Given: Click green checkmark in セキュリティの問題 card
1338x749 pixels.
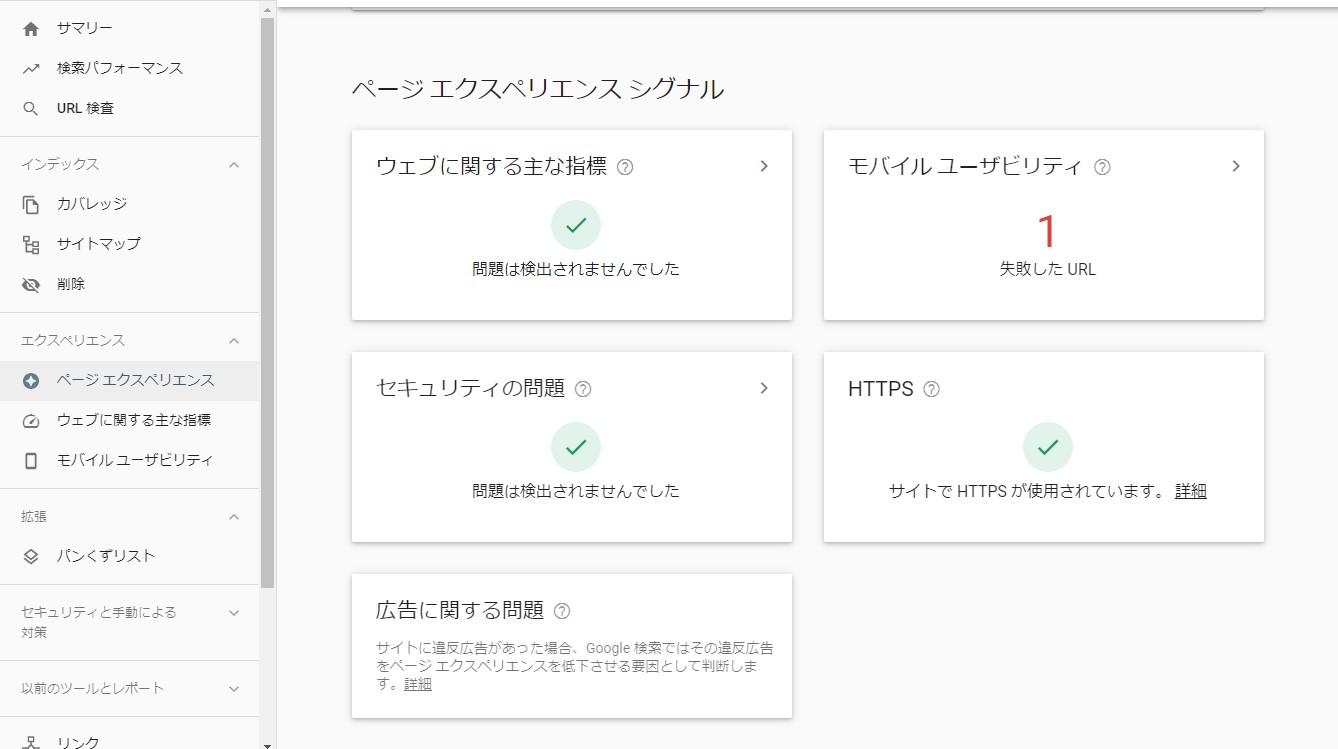Looking at the screenshot, I should click(576, 447).
